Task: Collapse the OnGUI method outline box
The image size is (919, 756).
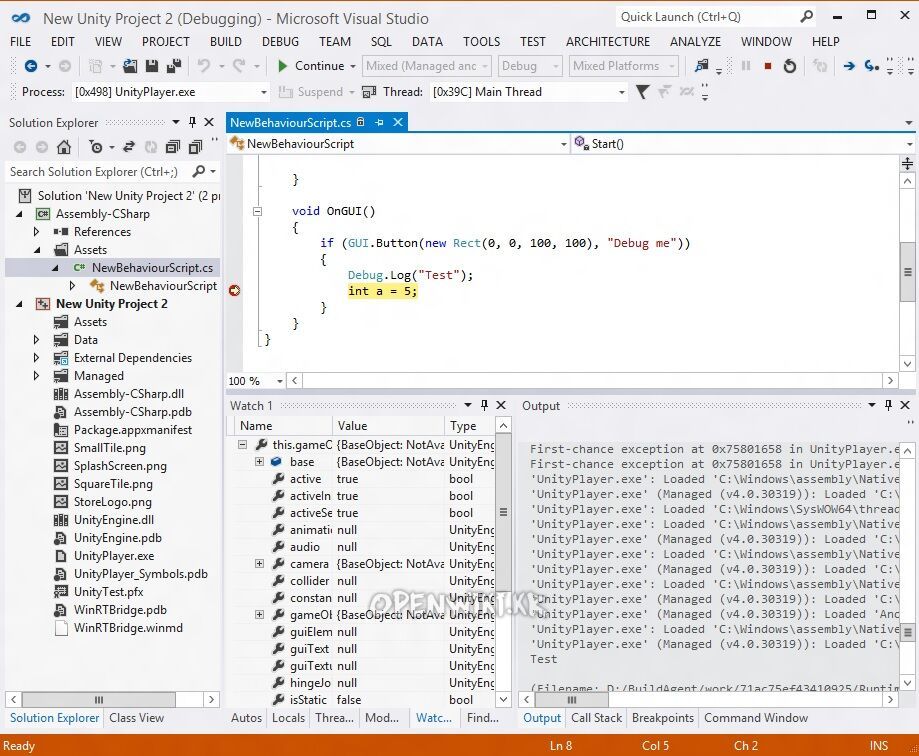Action: (257, 212)
